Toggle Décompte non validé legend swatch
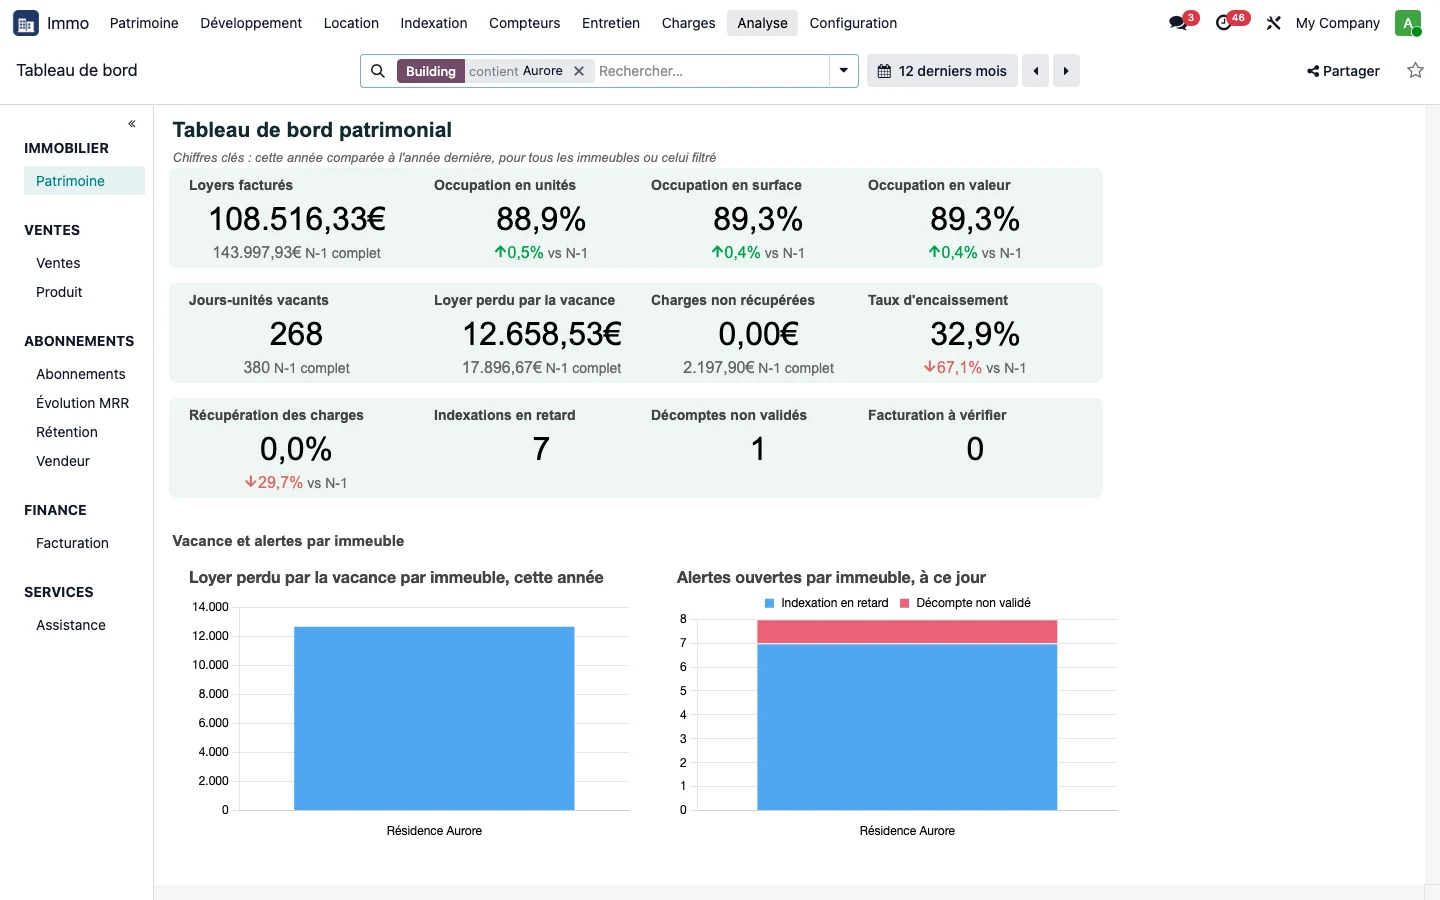This screenshot has height=900, width=1440. coord(905,603)
